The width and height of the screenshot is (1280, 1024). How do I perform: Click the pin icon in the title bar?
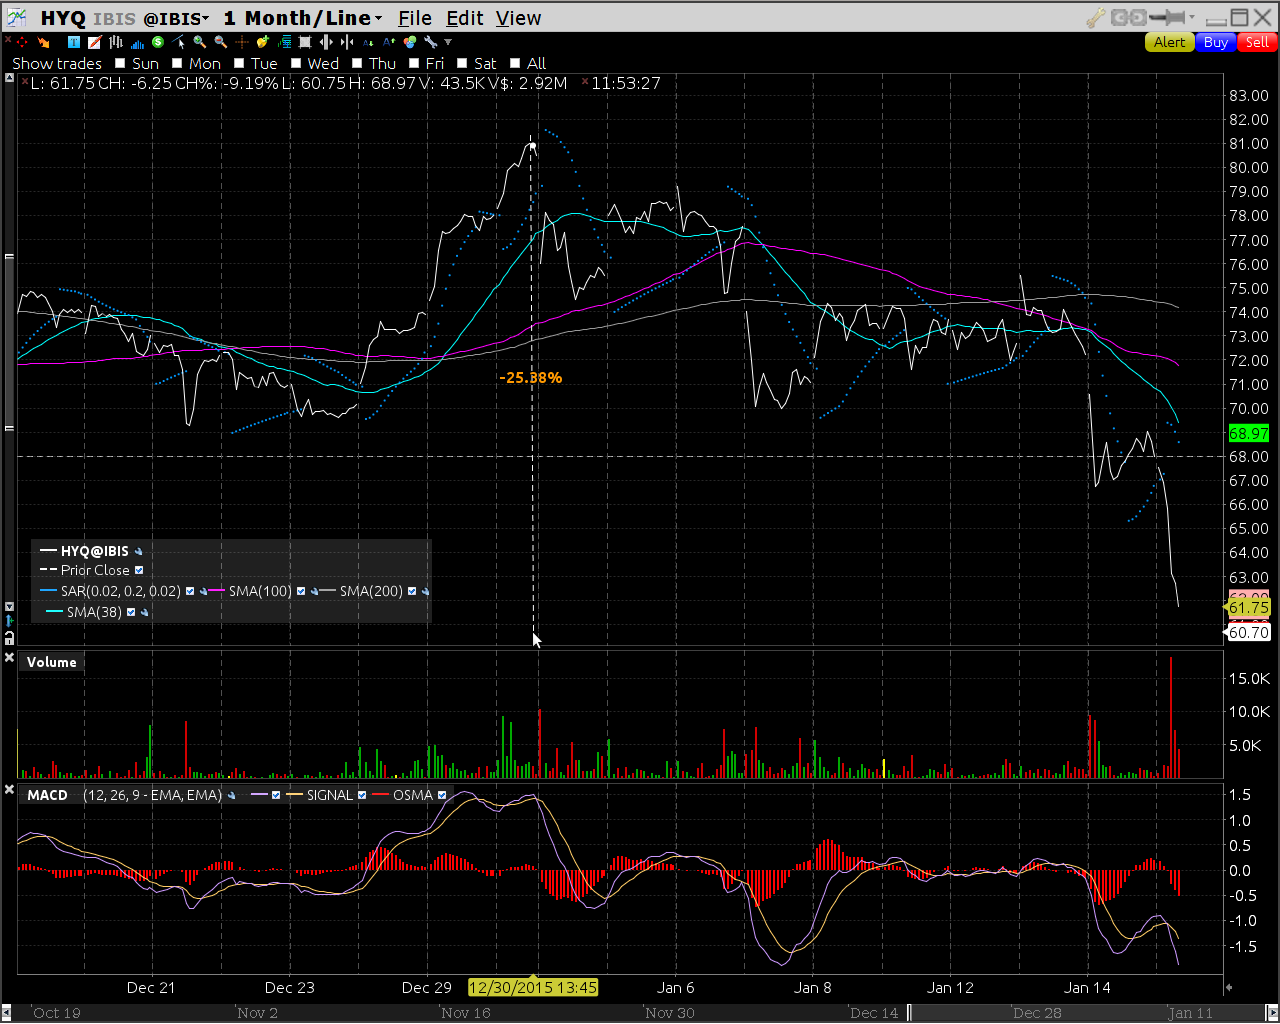click(1167, 17)
